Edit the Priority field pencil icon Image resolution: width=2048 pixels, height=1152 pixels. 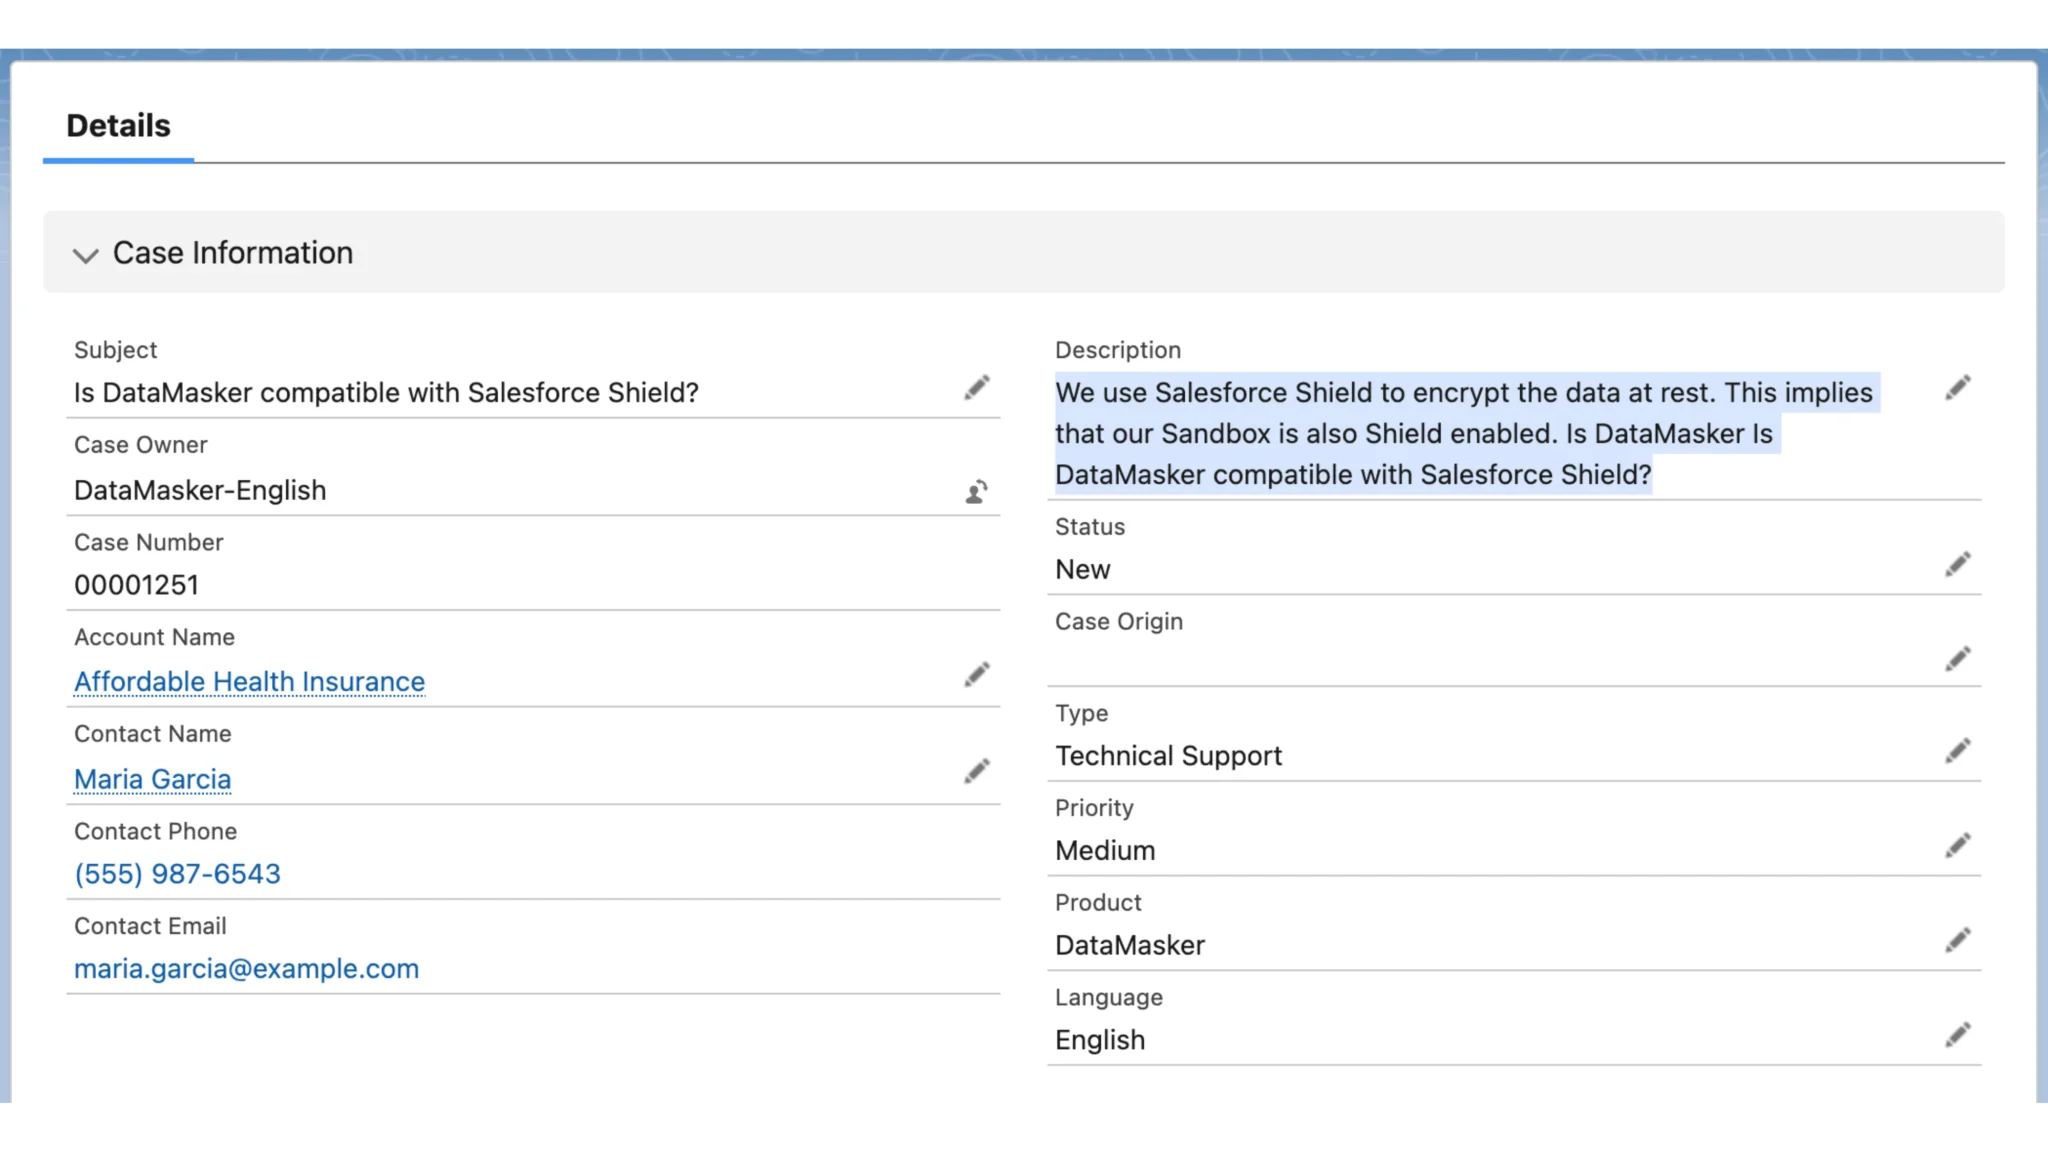pyautogui.click(x=1958, y=844)
